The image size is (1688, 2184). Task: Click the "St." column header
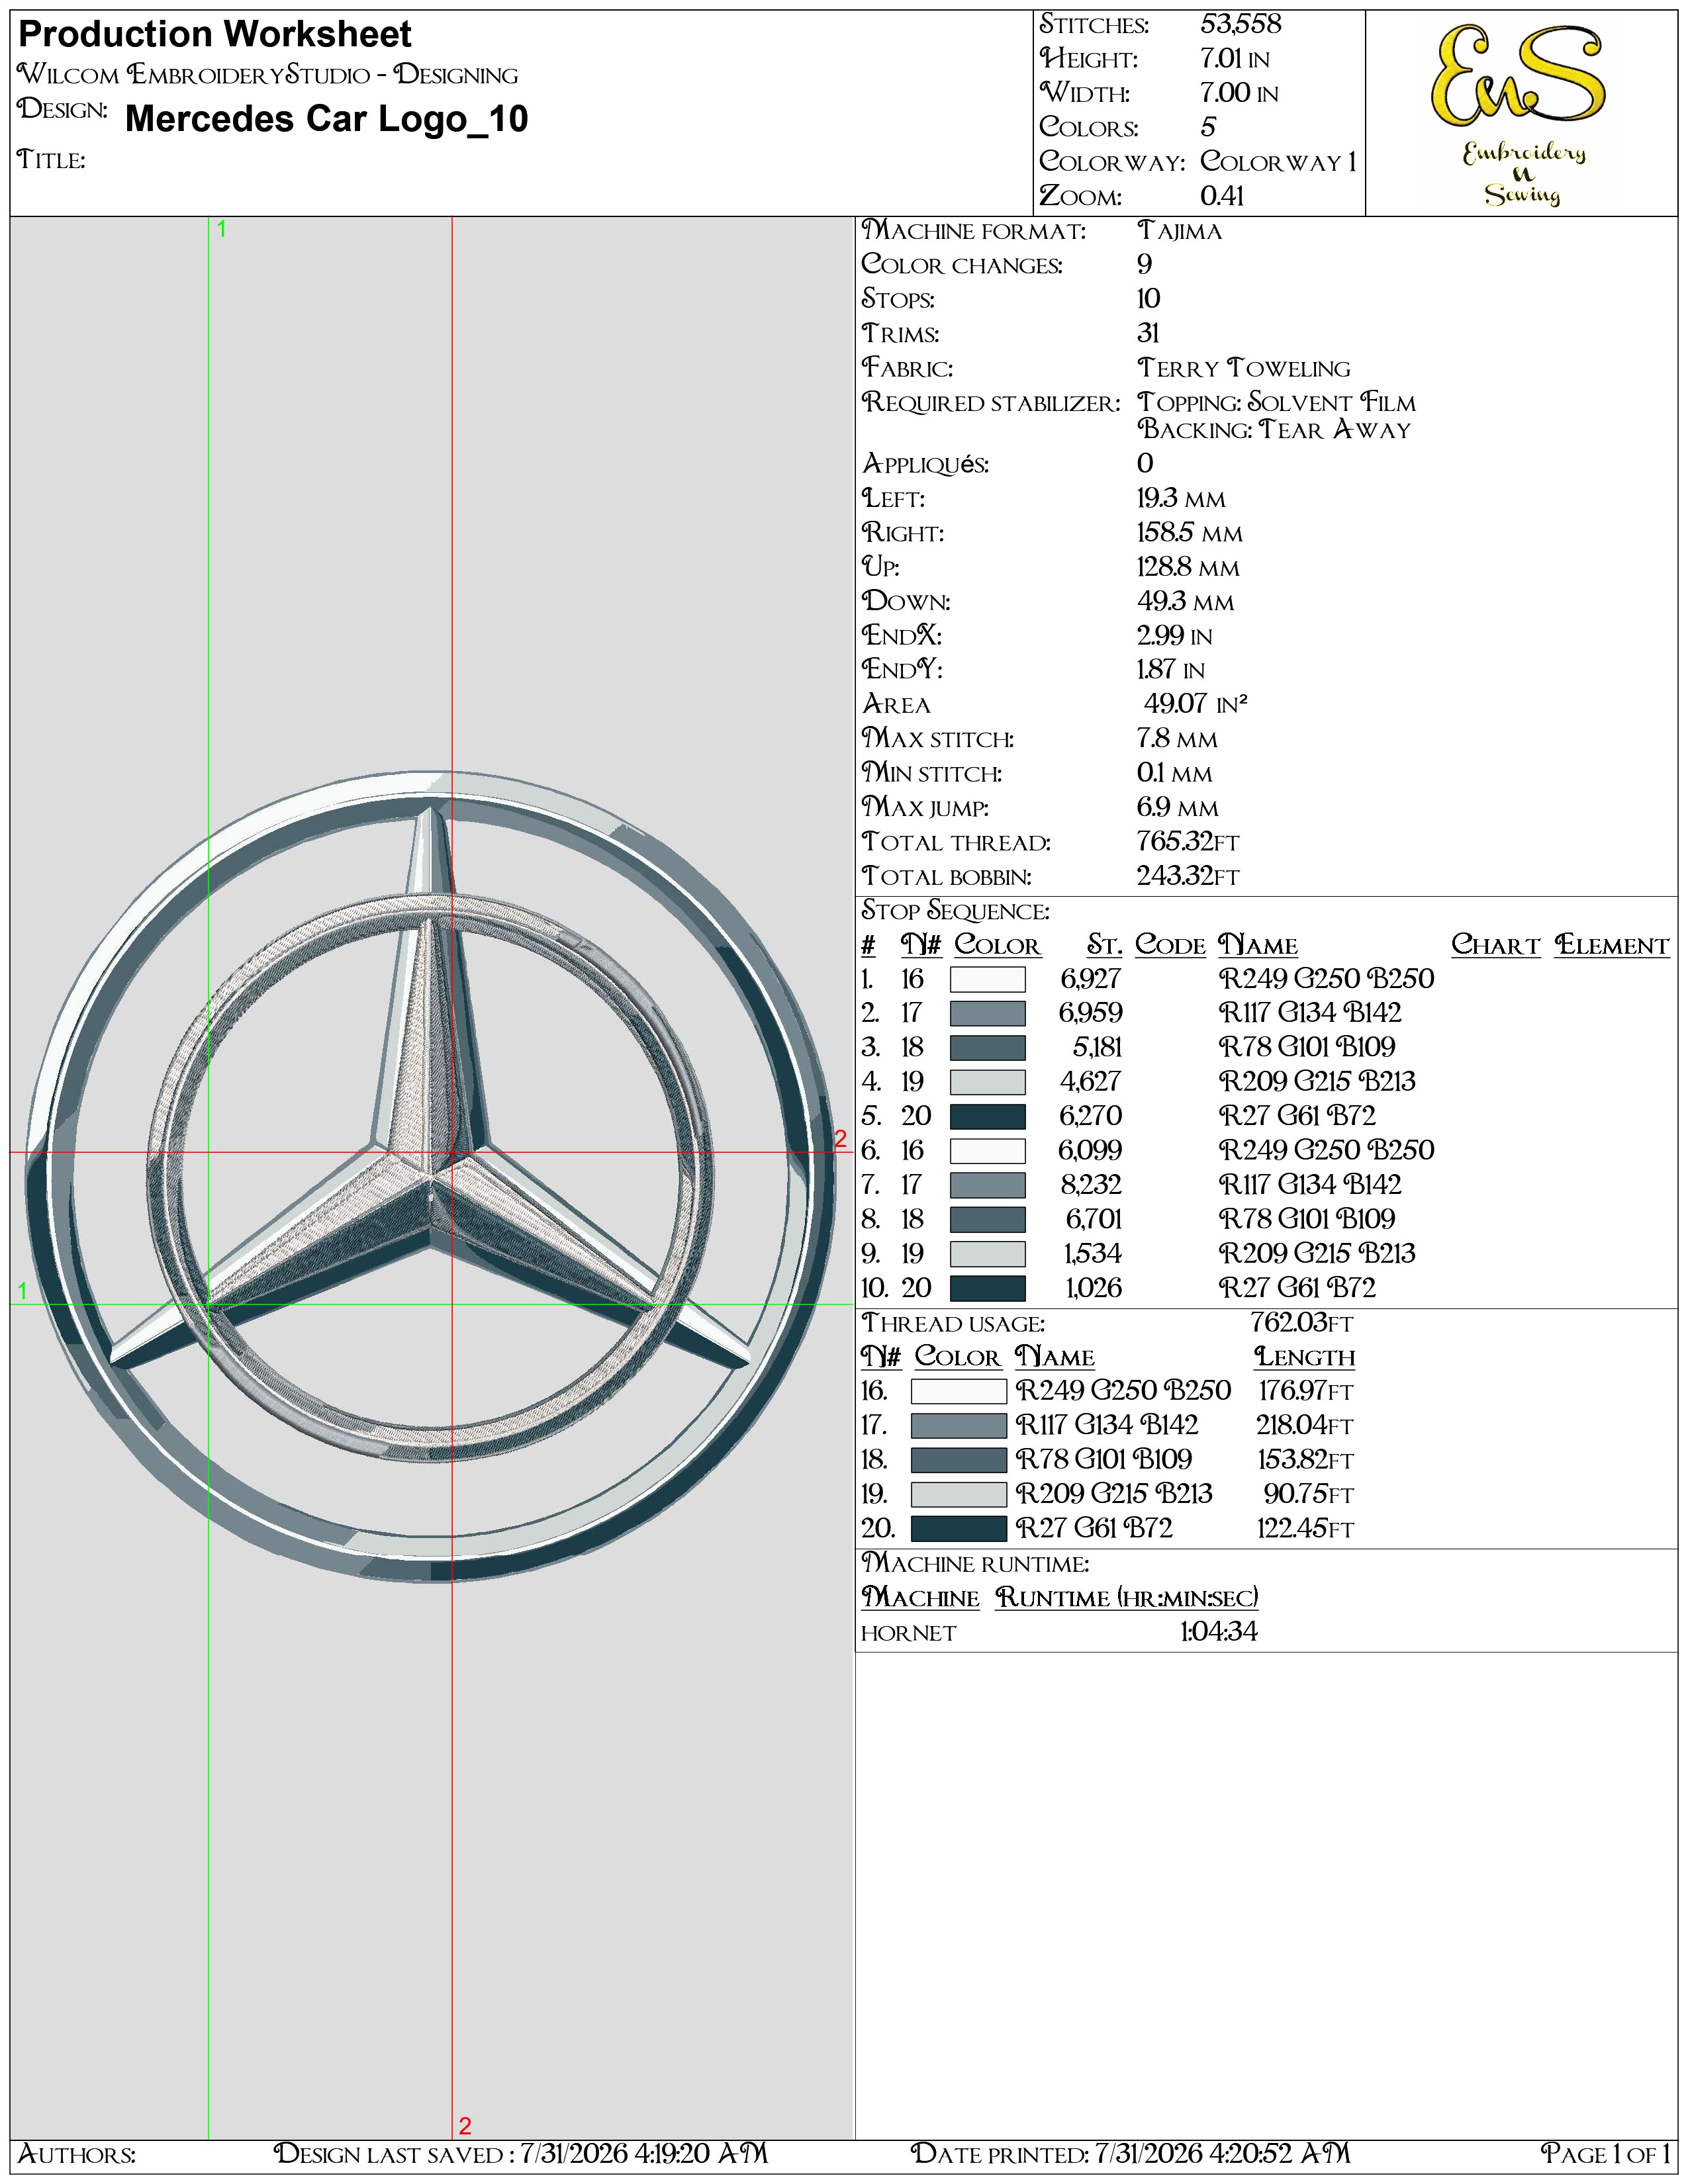[1105, 945]
